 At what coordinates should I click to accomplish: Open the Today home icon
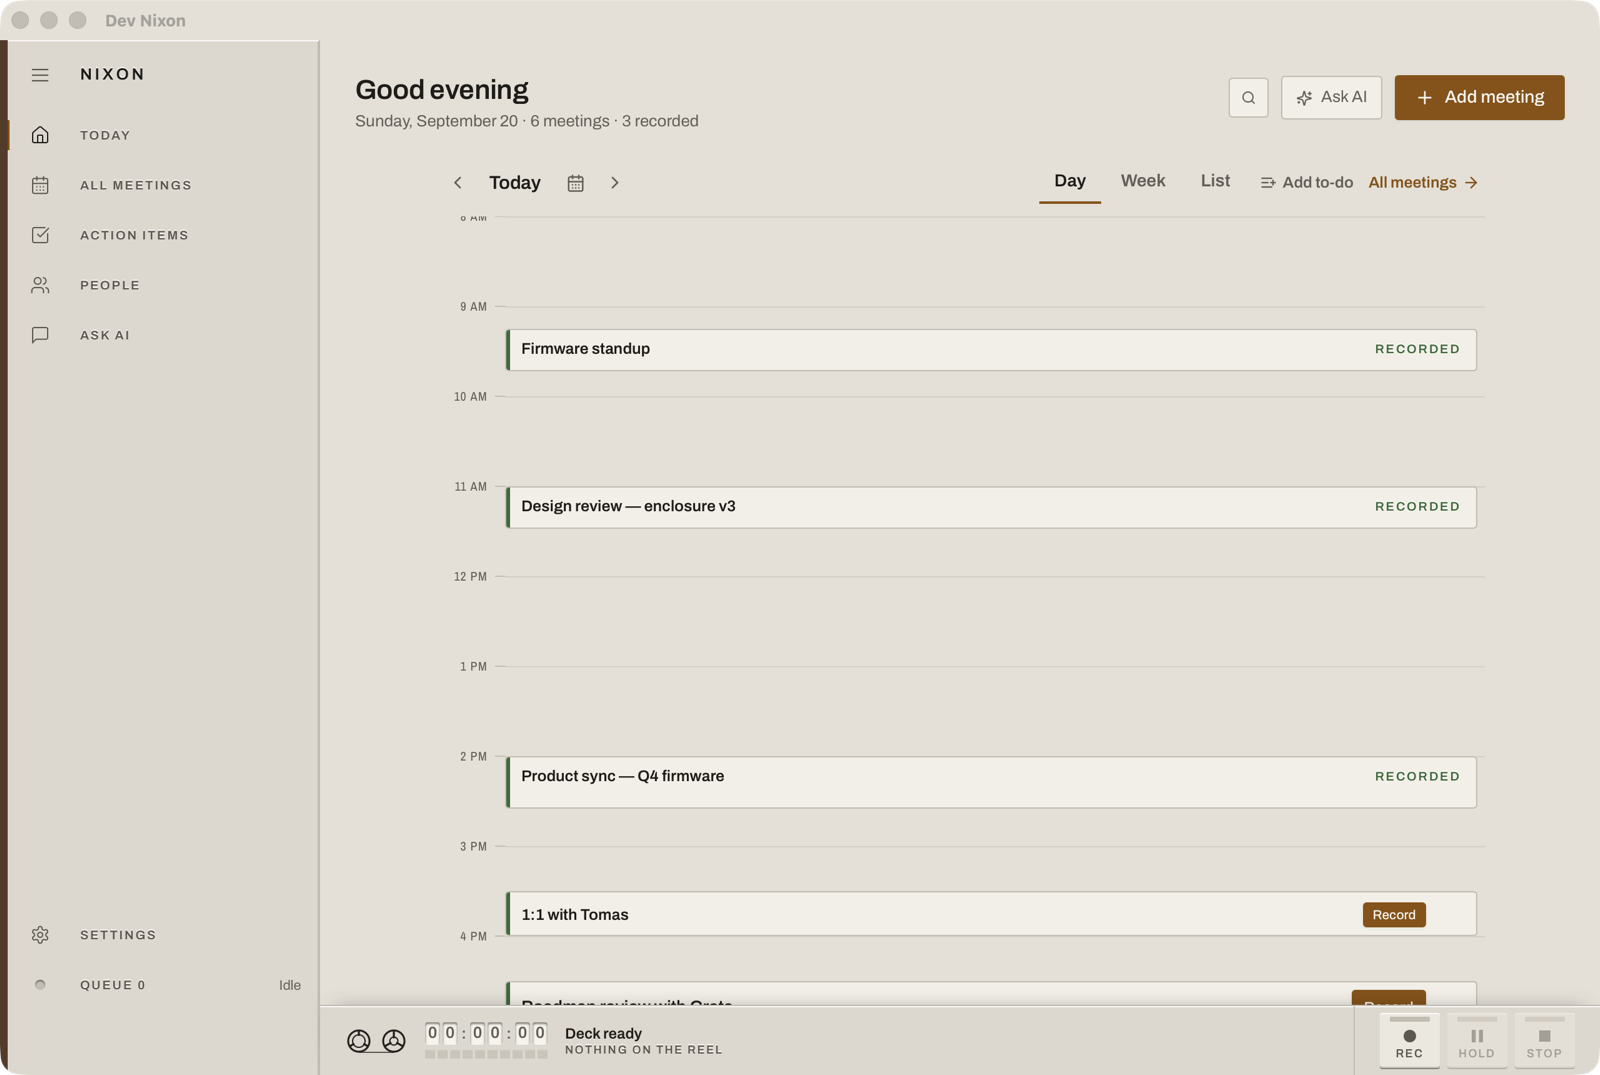point(40,135)
